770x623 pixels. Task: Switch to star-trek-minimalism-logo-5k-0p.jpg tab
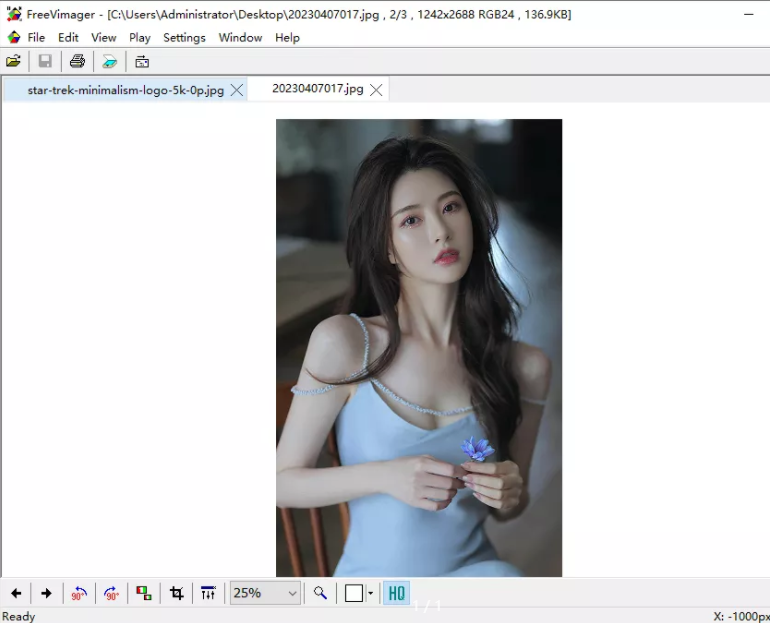[x=125, y=89]
